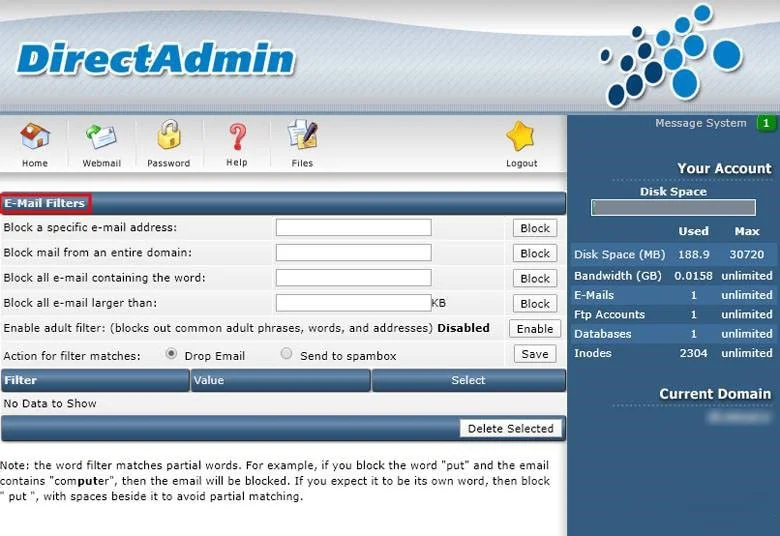Screen dimensions: 780x536
Task: Click the Select column header
Action: click(469, 380)
